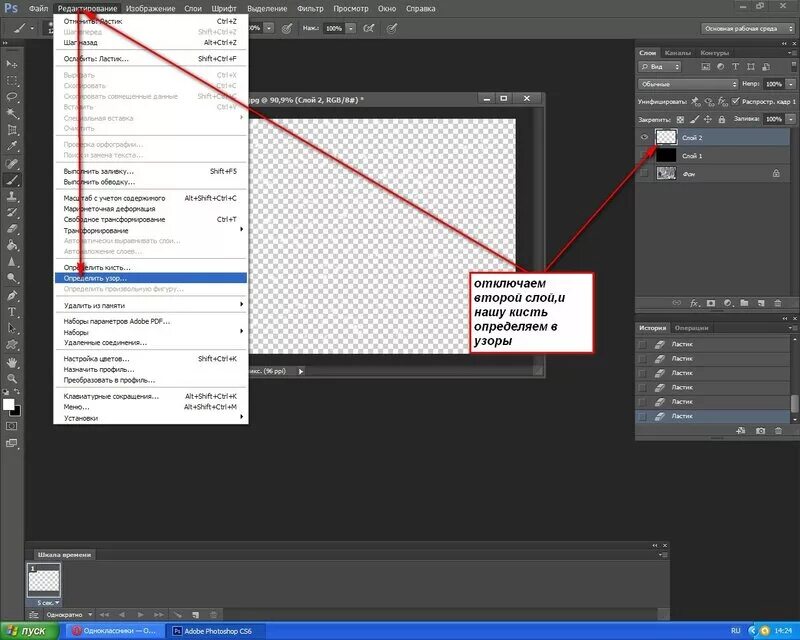Open the Изображение menu
The image size is (800, 640).
(x=150, y=8)
